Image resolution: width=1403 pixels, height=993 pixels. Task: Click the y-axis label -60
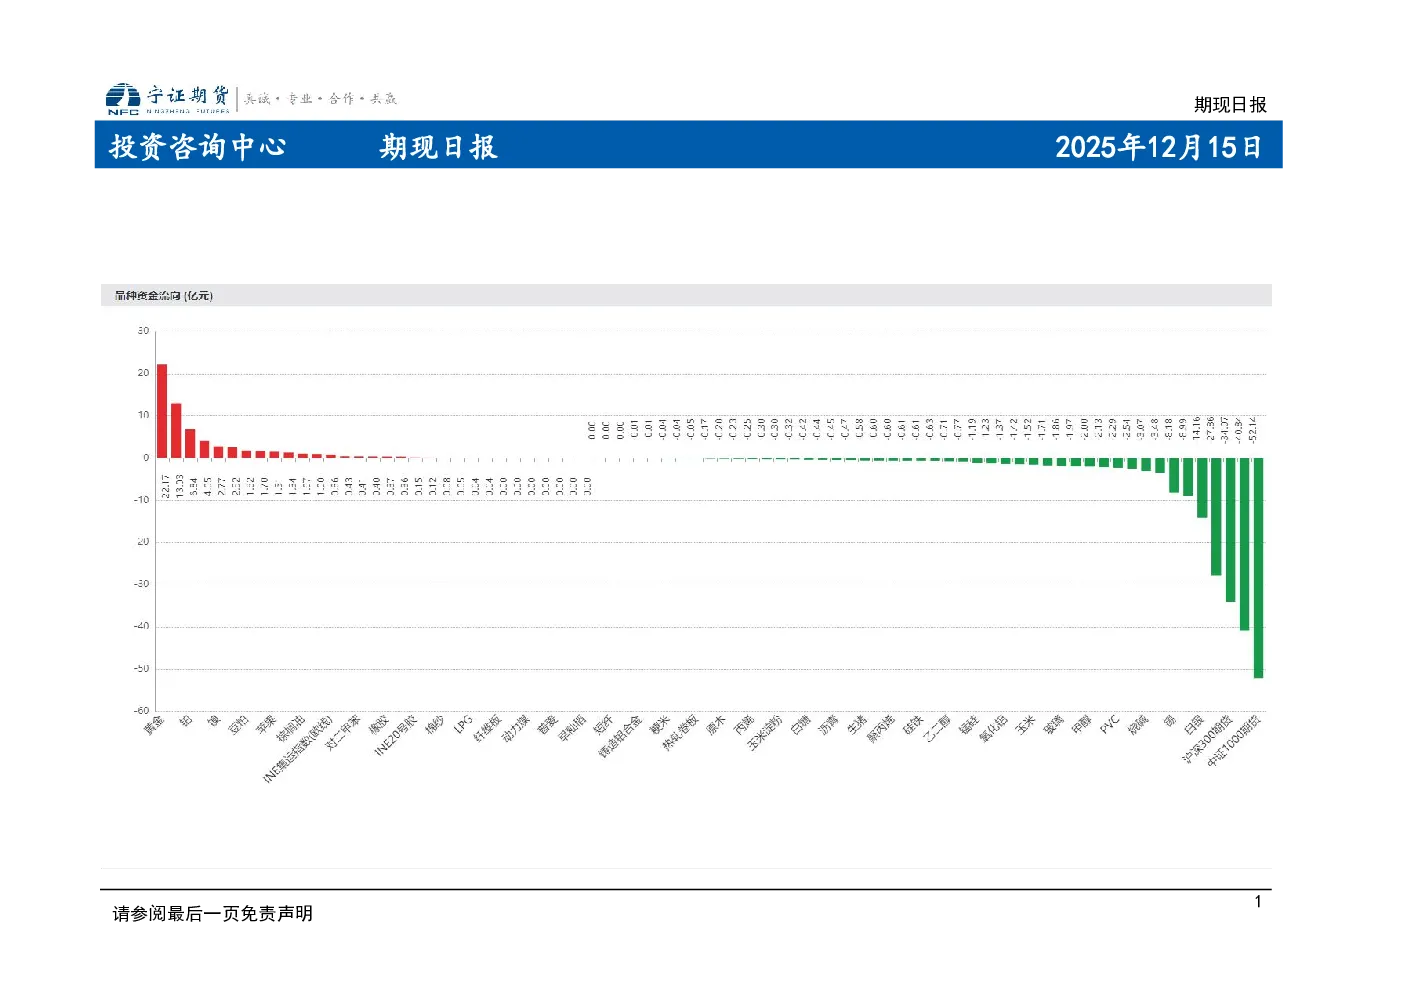[142, 711]
